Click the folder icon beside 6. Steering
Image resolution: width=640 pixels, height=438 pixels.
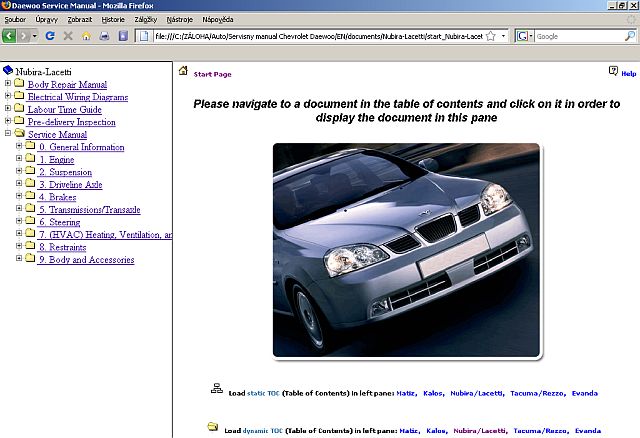click(x=30, y=220)
